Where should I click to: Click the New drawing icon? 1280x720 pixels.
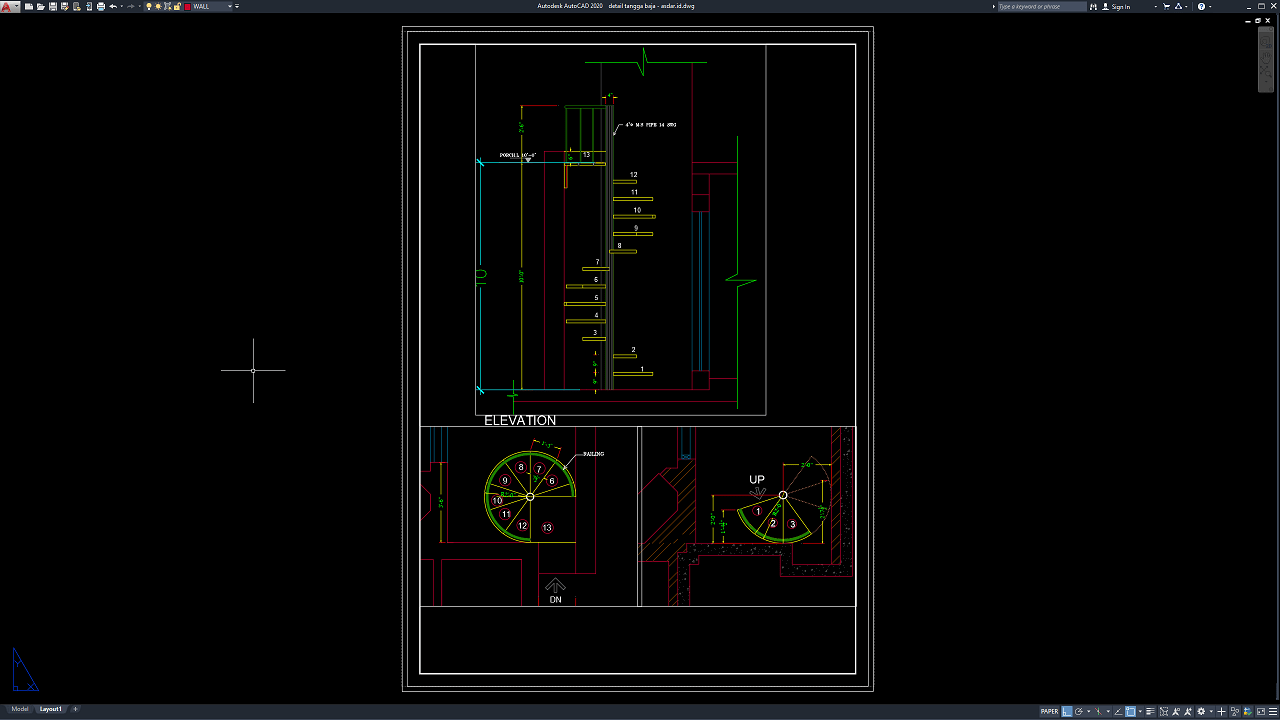coord(29,6)
